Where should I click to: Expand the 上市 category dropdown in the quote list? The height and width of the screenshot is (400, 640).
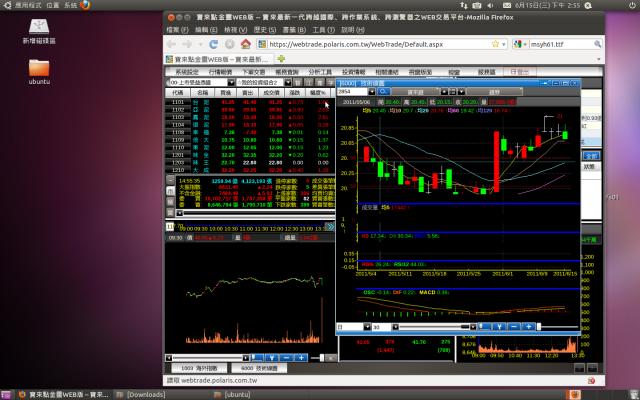coord(231,82)
